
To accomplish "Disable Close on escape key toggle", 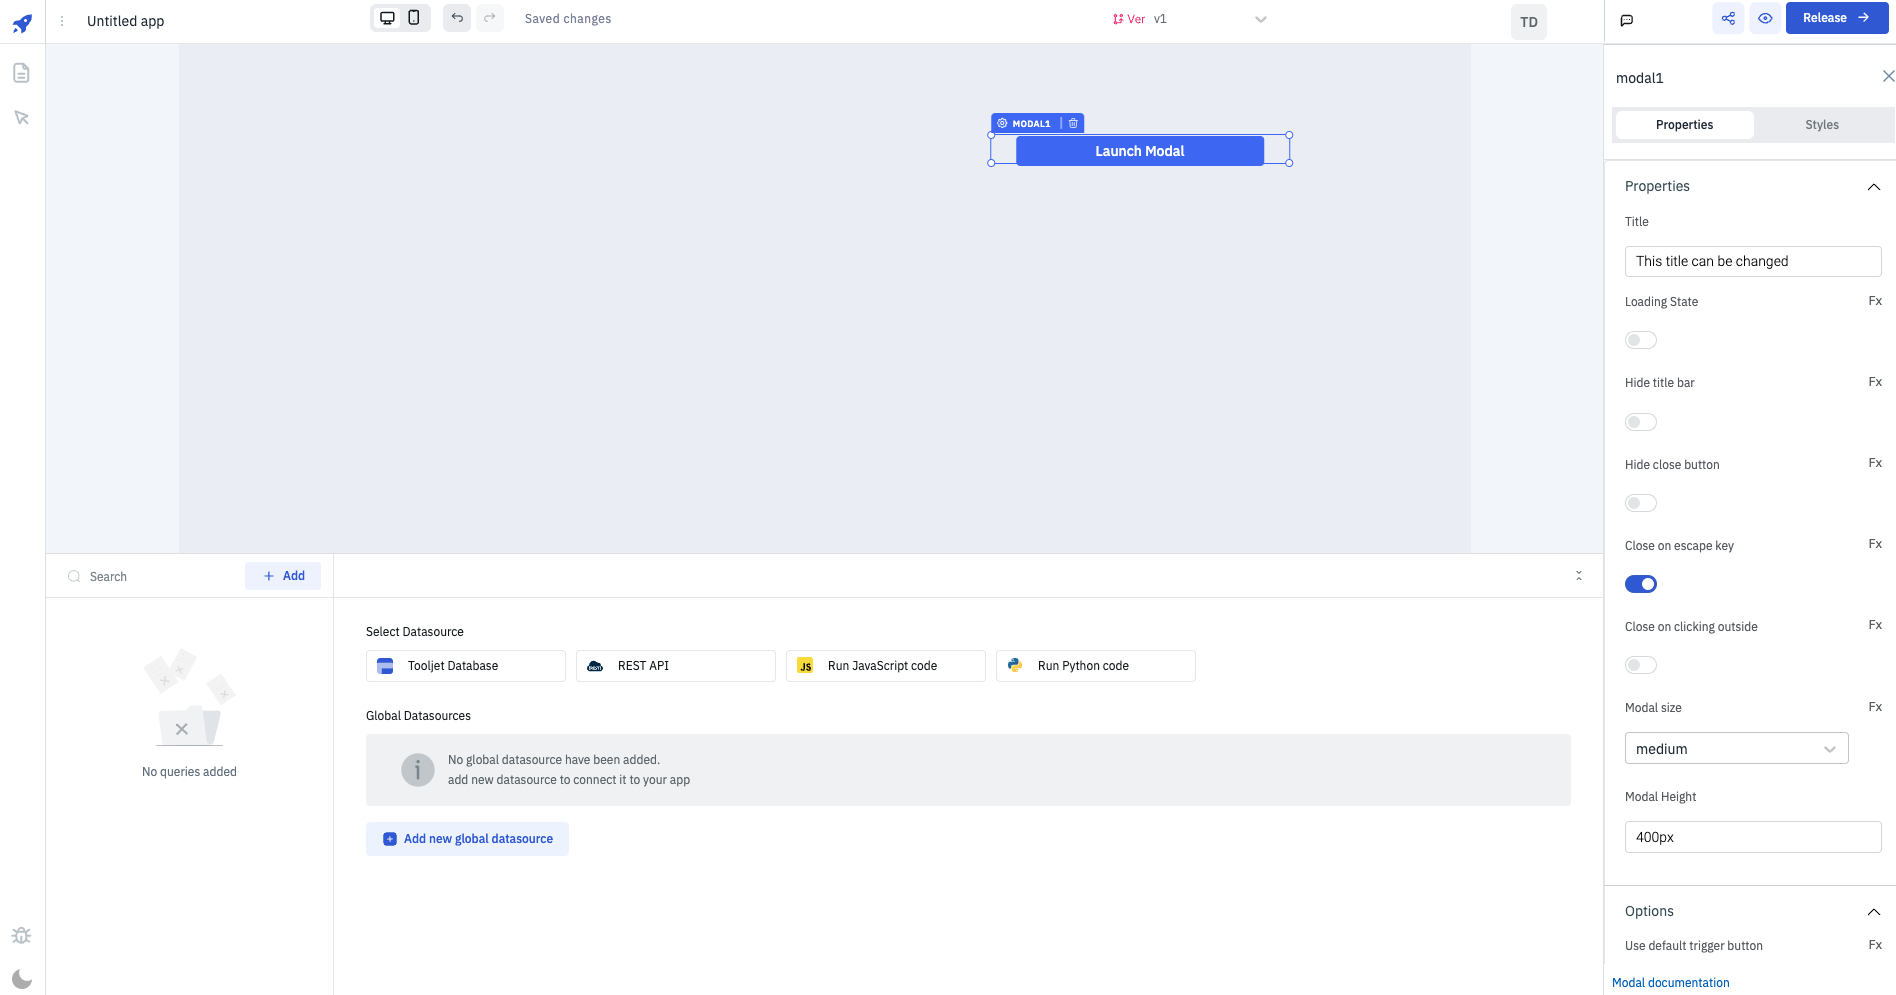I will 1640,584.
